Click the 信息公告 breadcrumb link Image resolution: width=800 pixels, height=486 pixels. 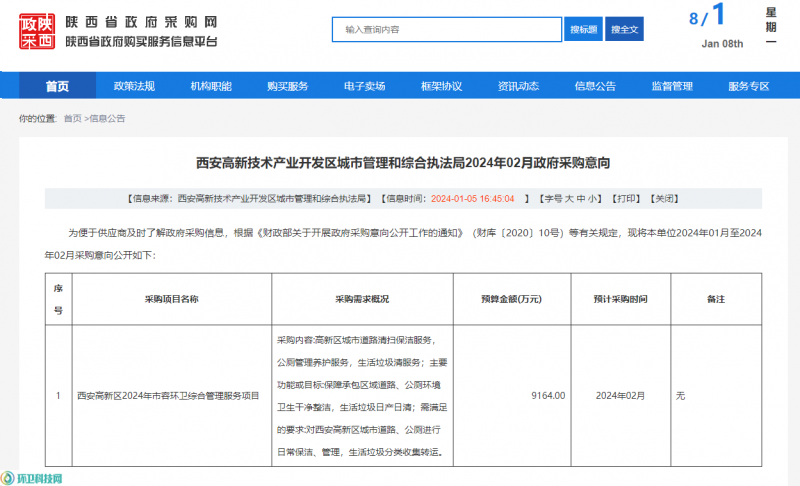(108, 118)
